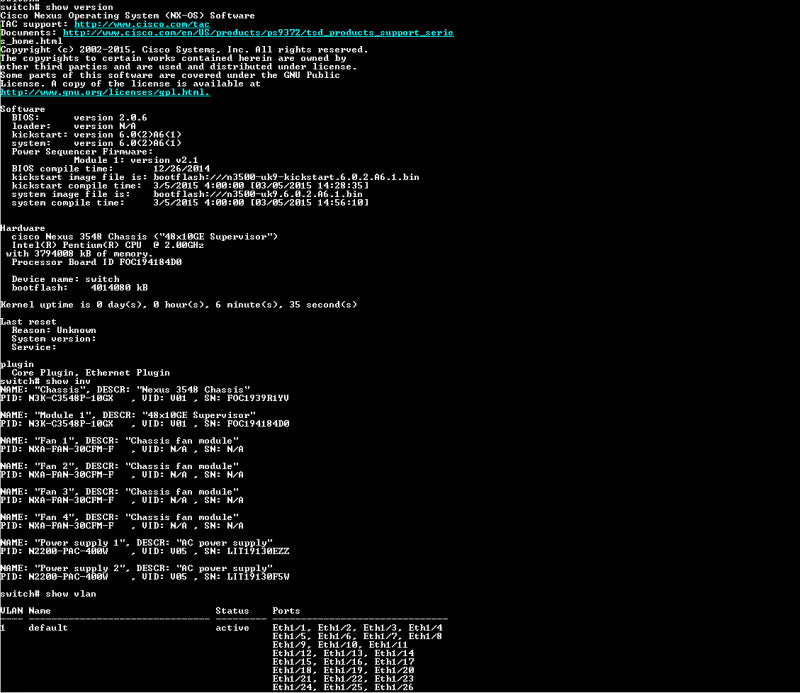Click the NAME "Module 1" inventory line
Screen dimensions: 800x693
click(x=128, y=415)
